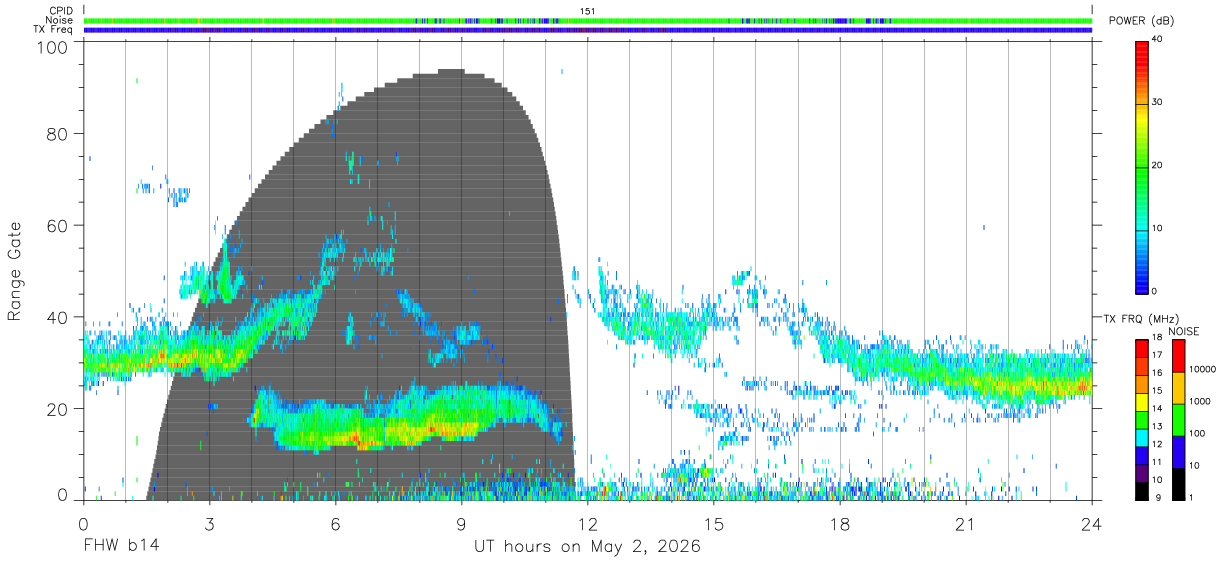
Task: Select the "1" label on the NOISE legend
Action: (x=1191, y=497)
